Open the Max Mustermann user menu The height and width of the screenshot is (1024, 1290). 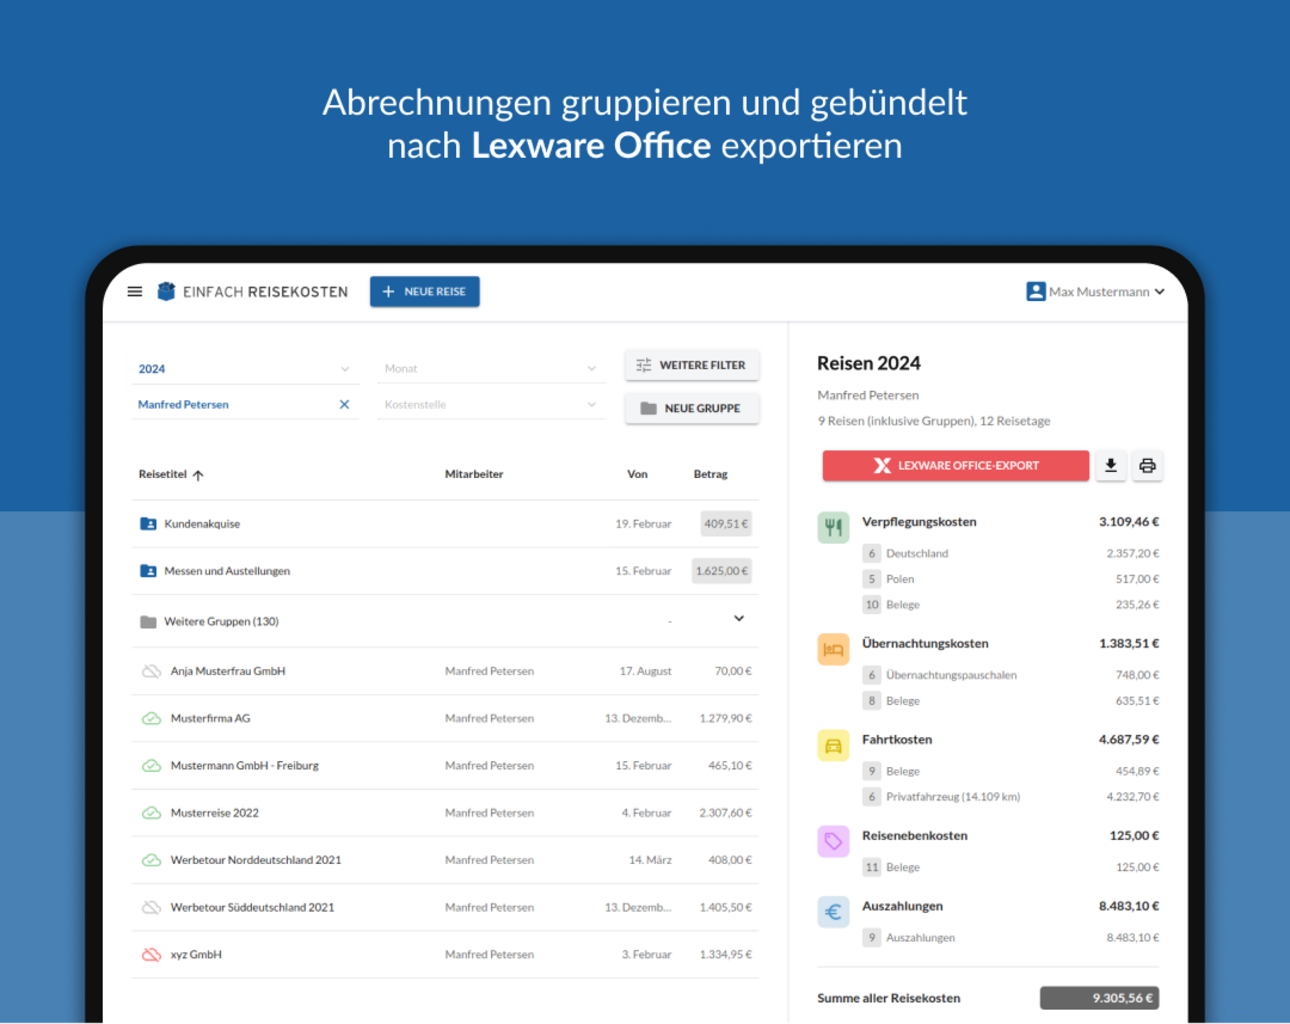click(1096, 292)
